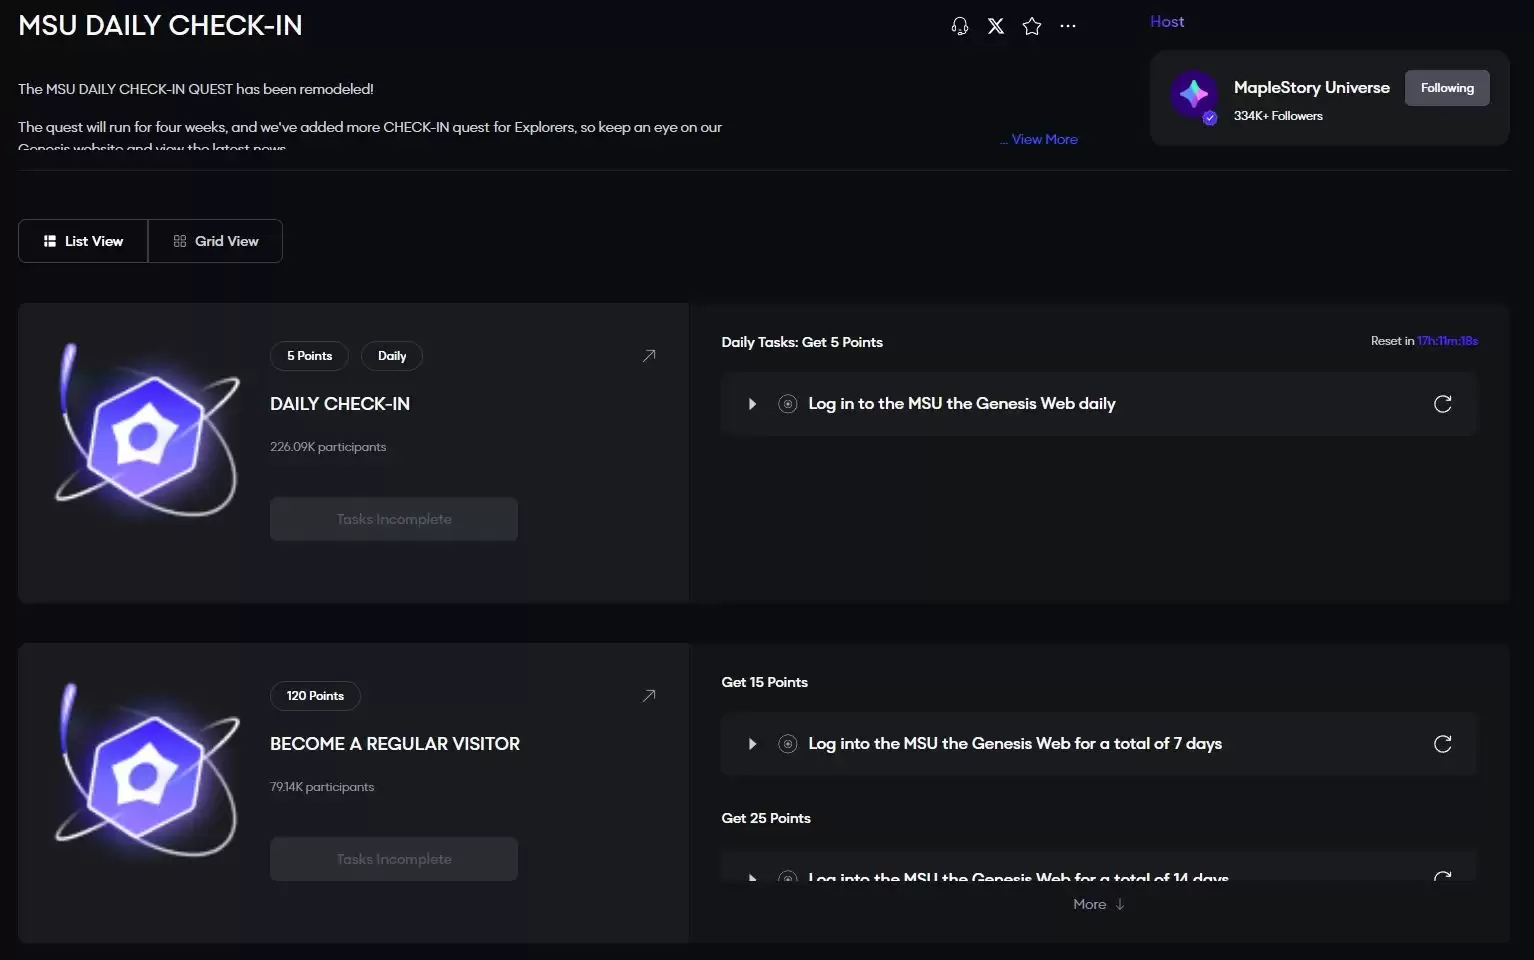Click the MapleStory Universe host avatar

click(x=1194, y=96)
